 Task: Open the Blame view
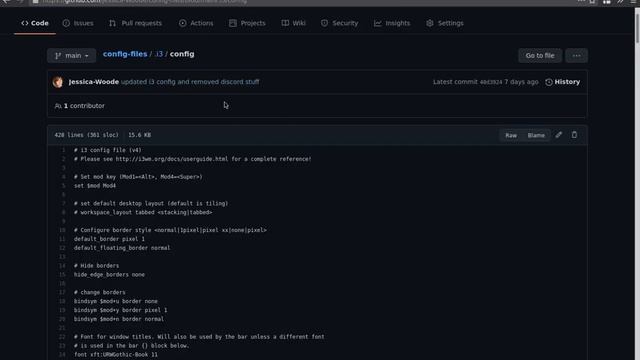pos(536,135)
